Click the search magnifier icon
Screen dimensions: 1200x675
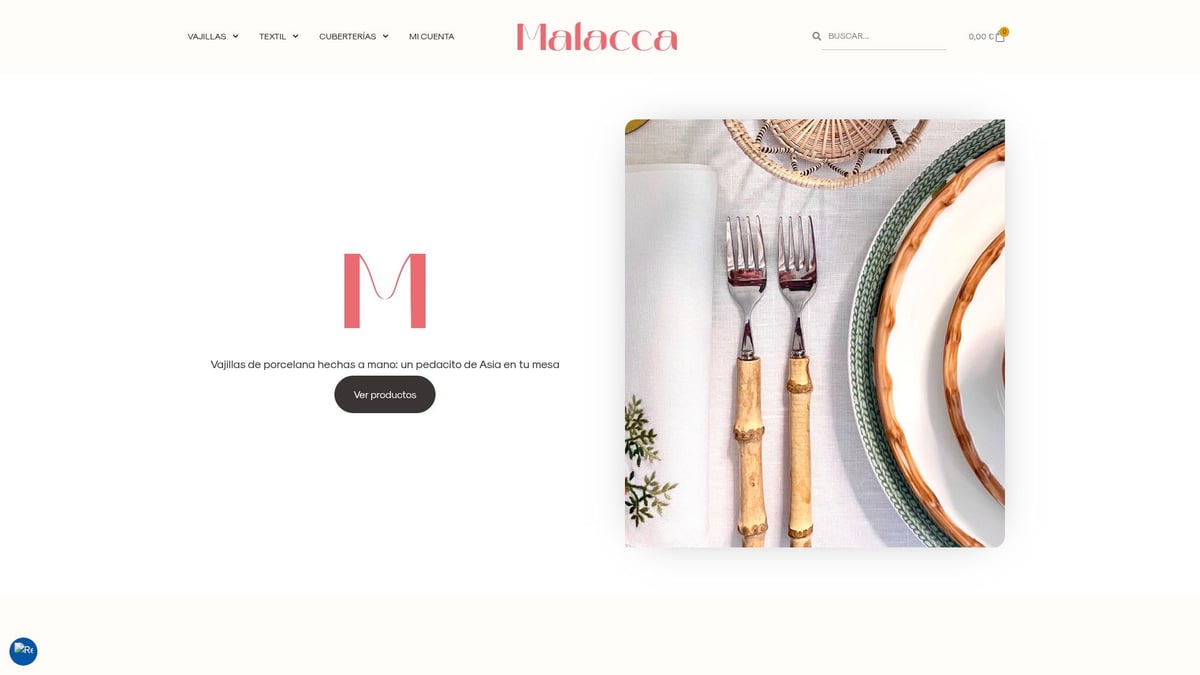click(x=817, y=36)
